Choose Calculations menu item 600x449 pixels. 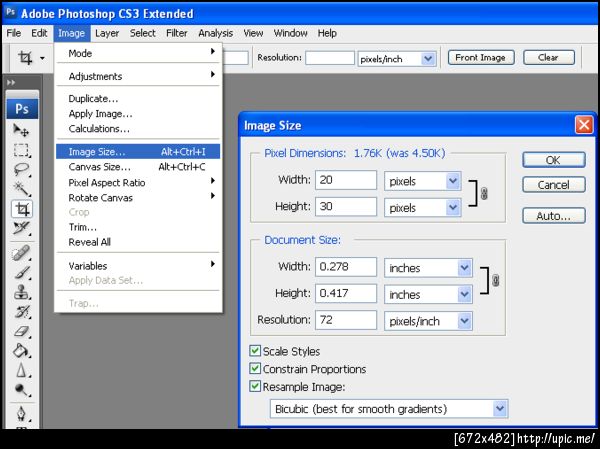(x=138, y=129)
